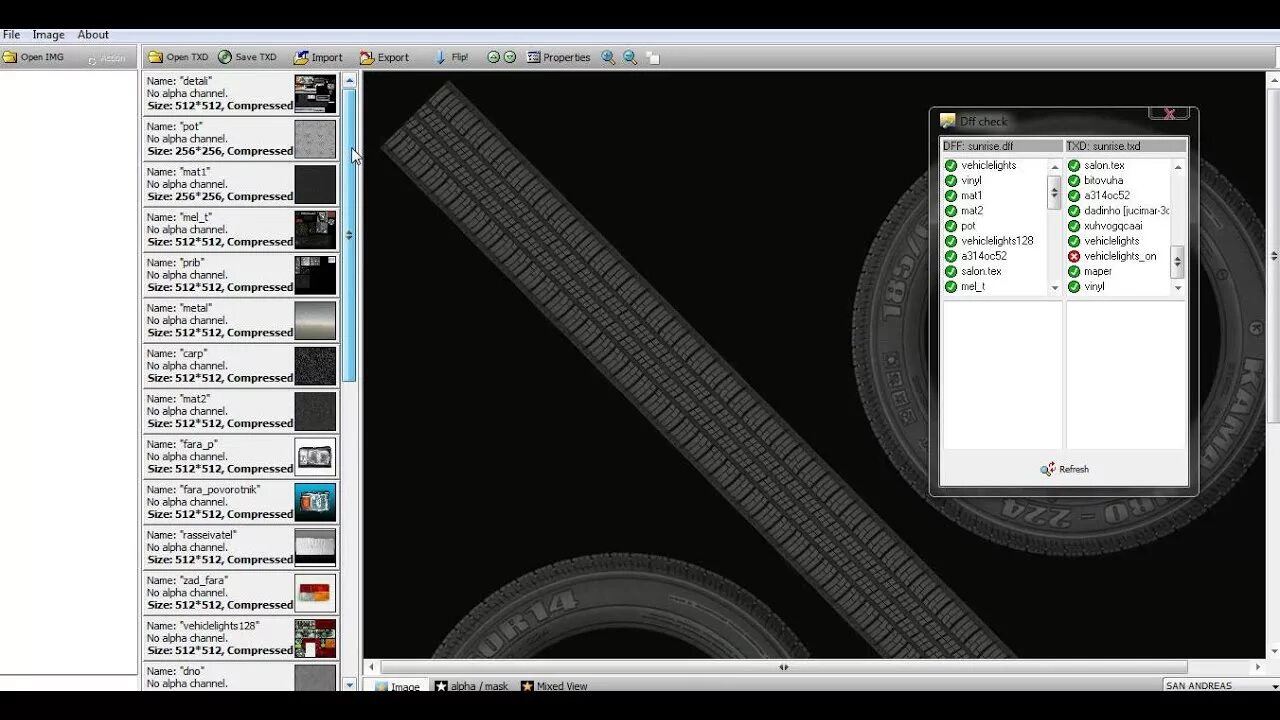Screen dimensions: 1280x720
Task: Click the TXD: sunrise.txd column header
Action: pos(1126,146)
